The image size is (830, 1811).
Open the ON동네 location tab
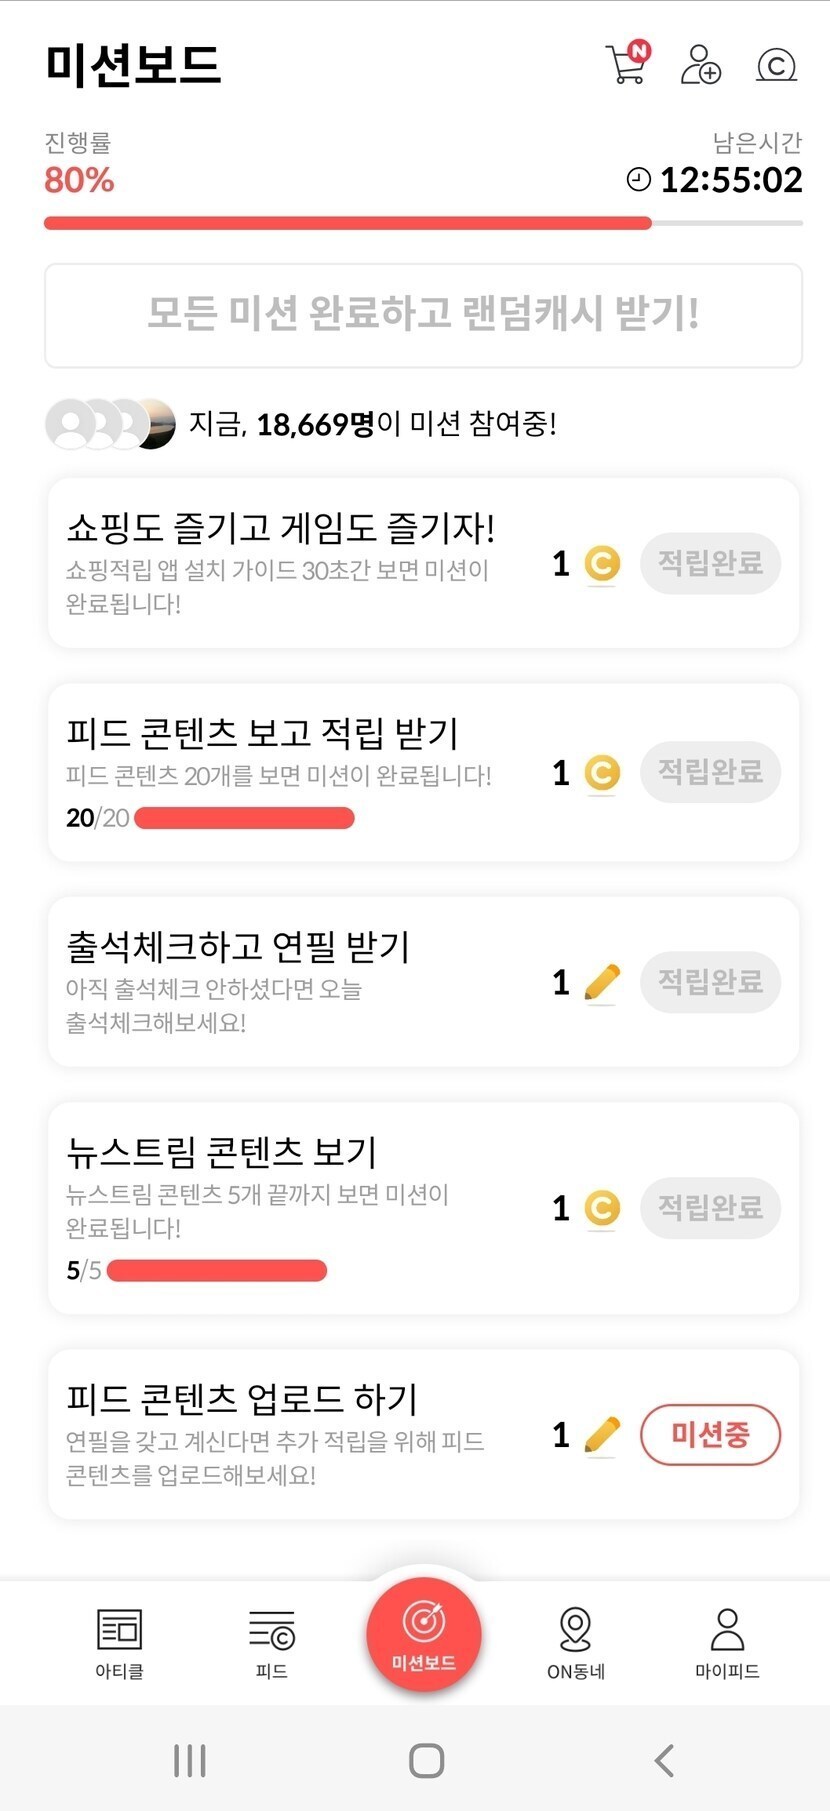click(x=576, y=1642)
